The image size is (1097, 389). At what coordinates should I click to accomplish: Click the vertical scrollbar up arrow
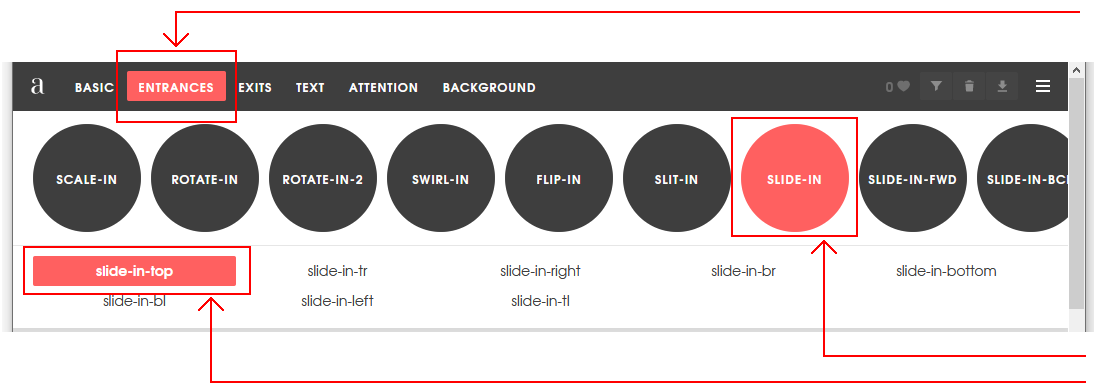click(x=1076, y=70)
